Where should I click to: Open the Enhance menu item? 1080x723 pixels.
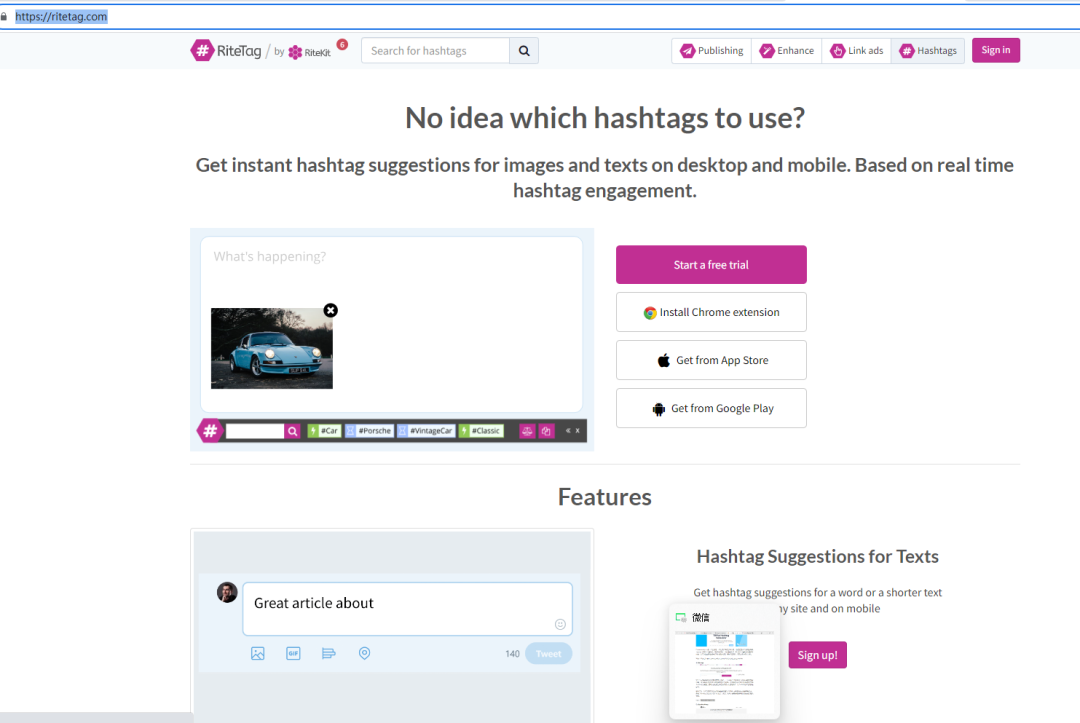(x=786, y=51)
